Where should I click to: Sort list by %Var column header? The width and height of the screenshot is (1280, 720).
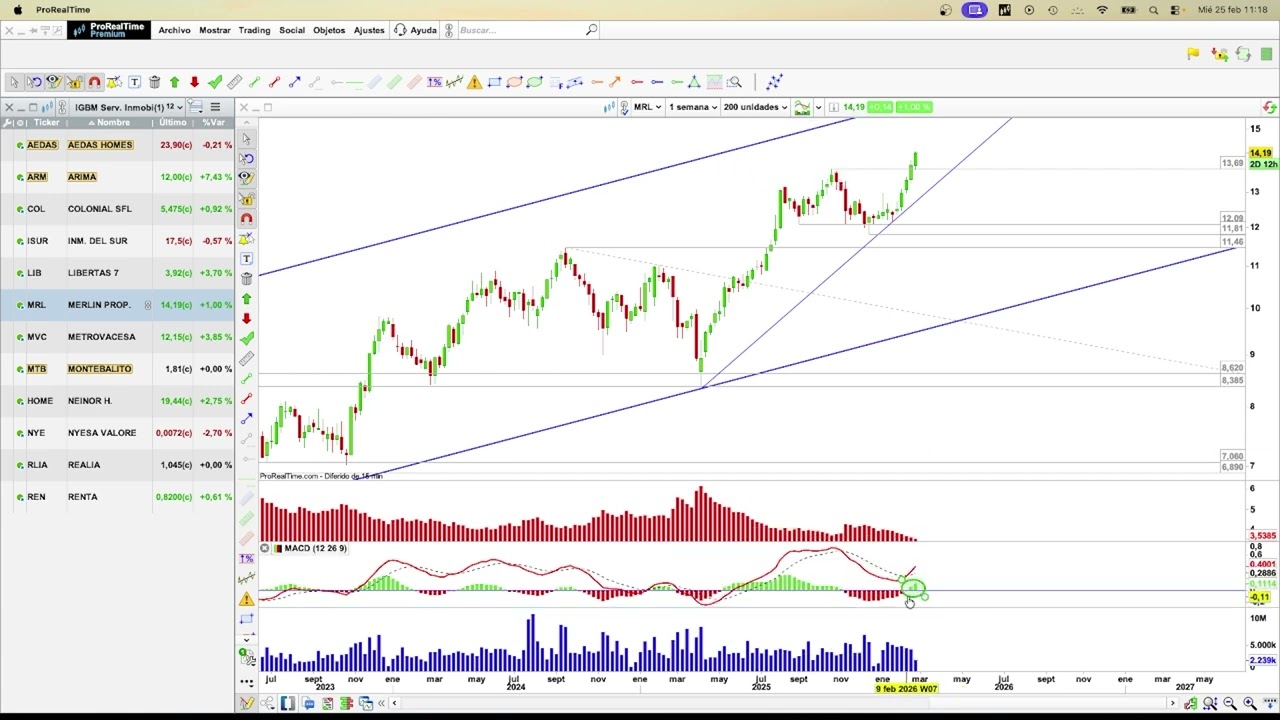[x=214, y=123]
